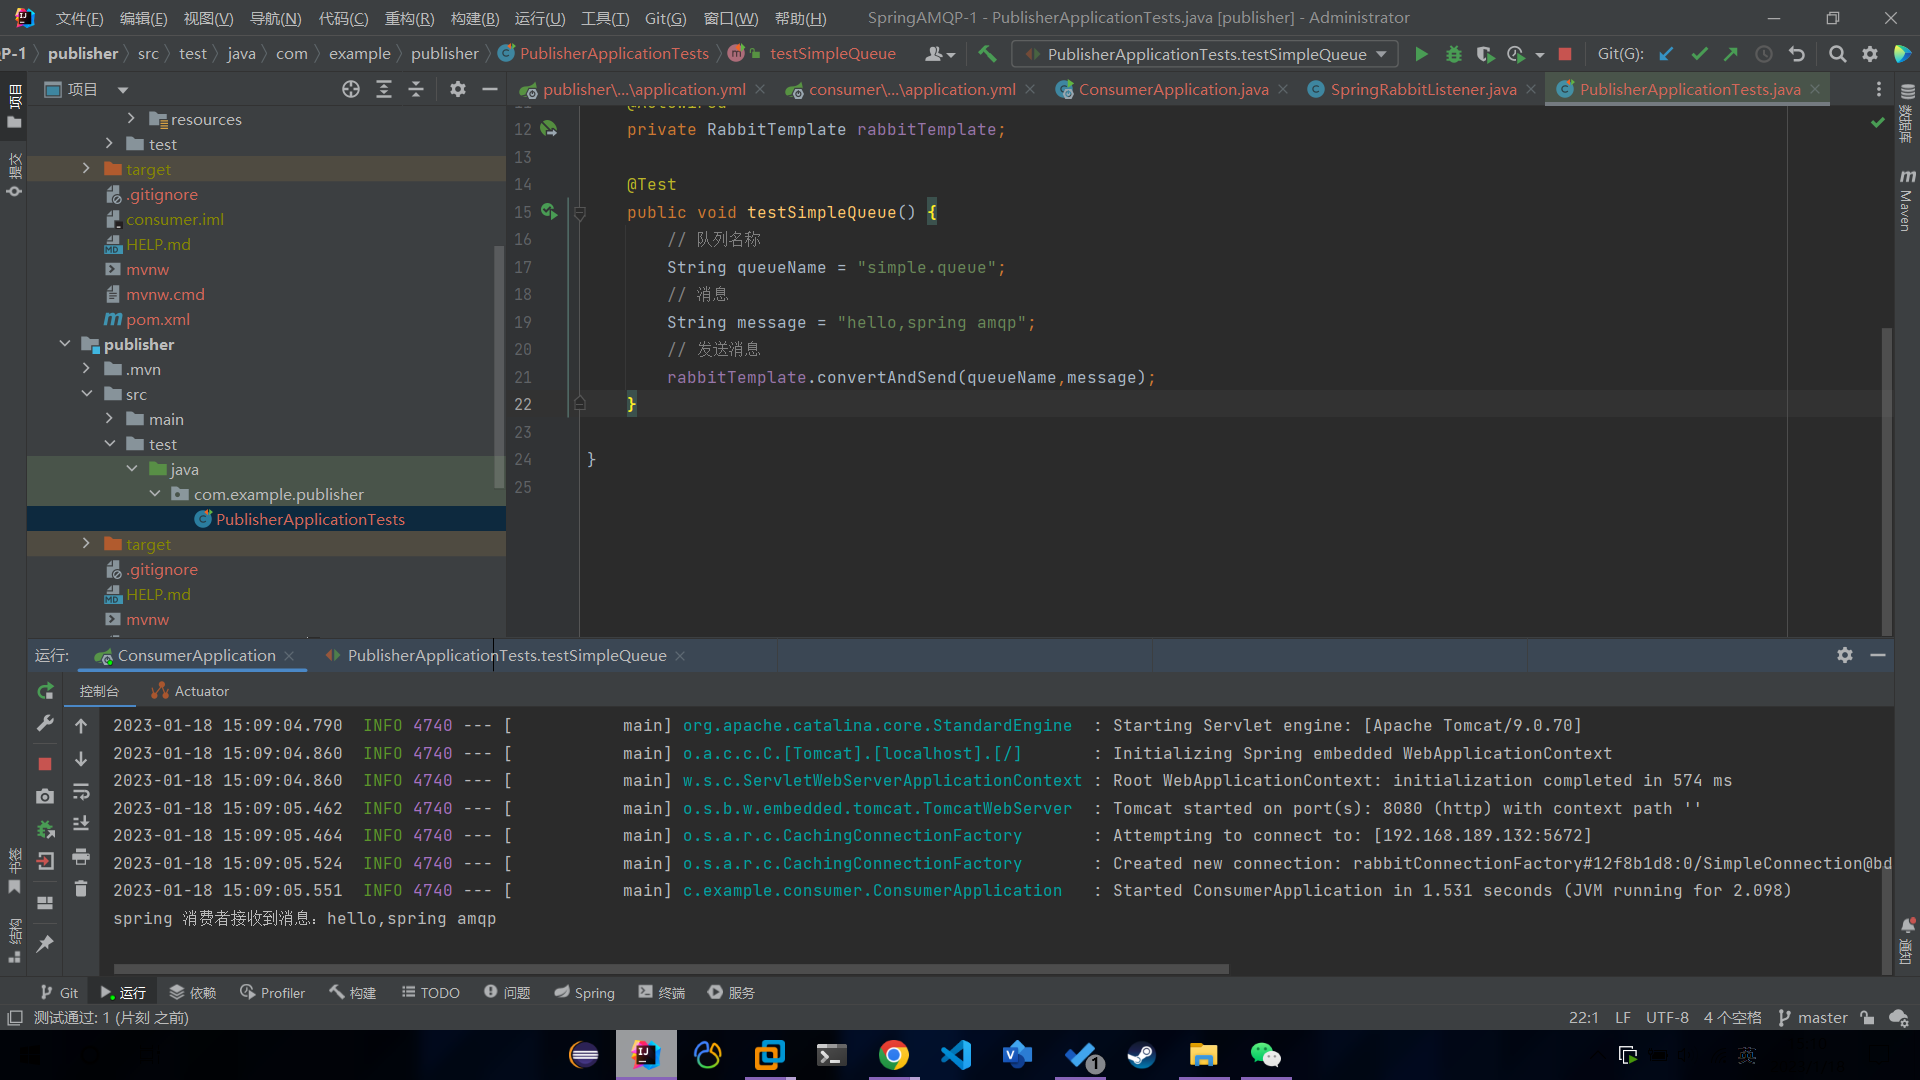Open Spring tool window button
The image size is (1920, 1080).
pos(585,993)
